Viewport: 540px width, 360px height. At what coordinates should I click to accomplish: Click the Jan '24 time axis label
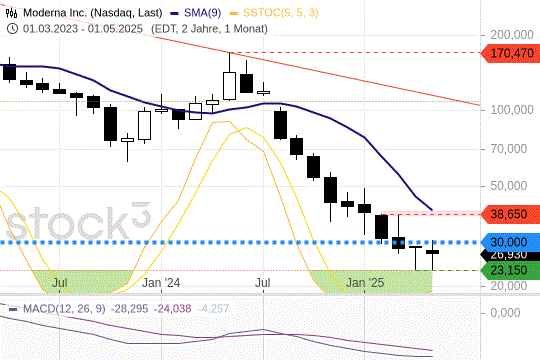pos(161,283)
